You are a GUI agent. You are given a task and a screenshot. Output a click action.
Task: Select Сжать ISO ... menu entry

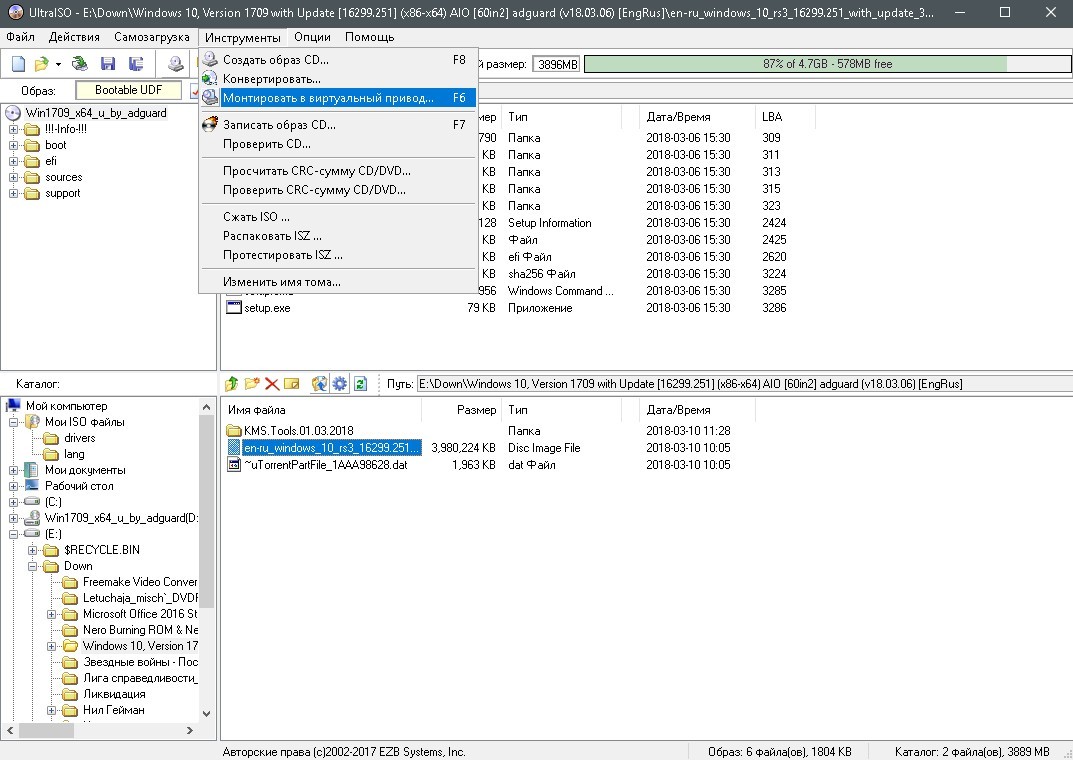338,217
